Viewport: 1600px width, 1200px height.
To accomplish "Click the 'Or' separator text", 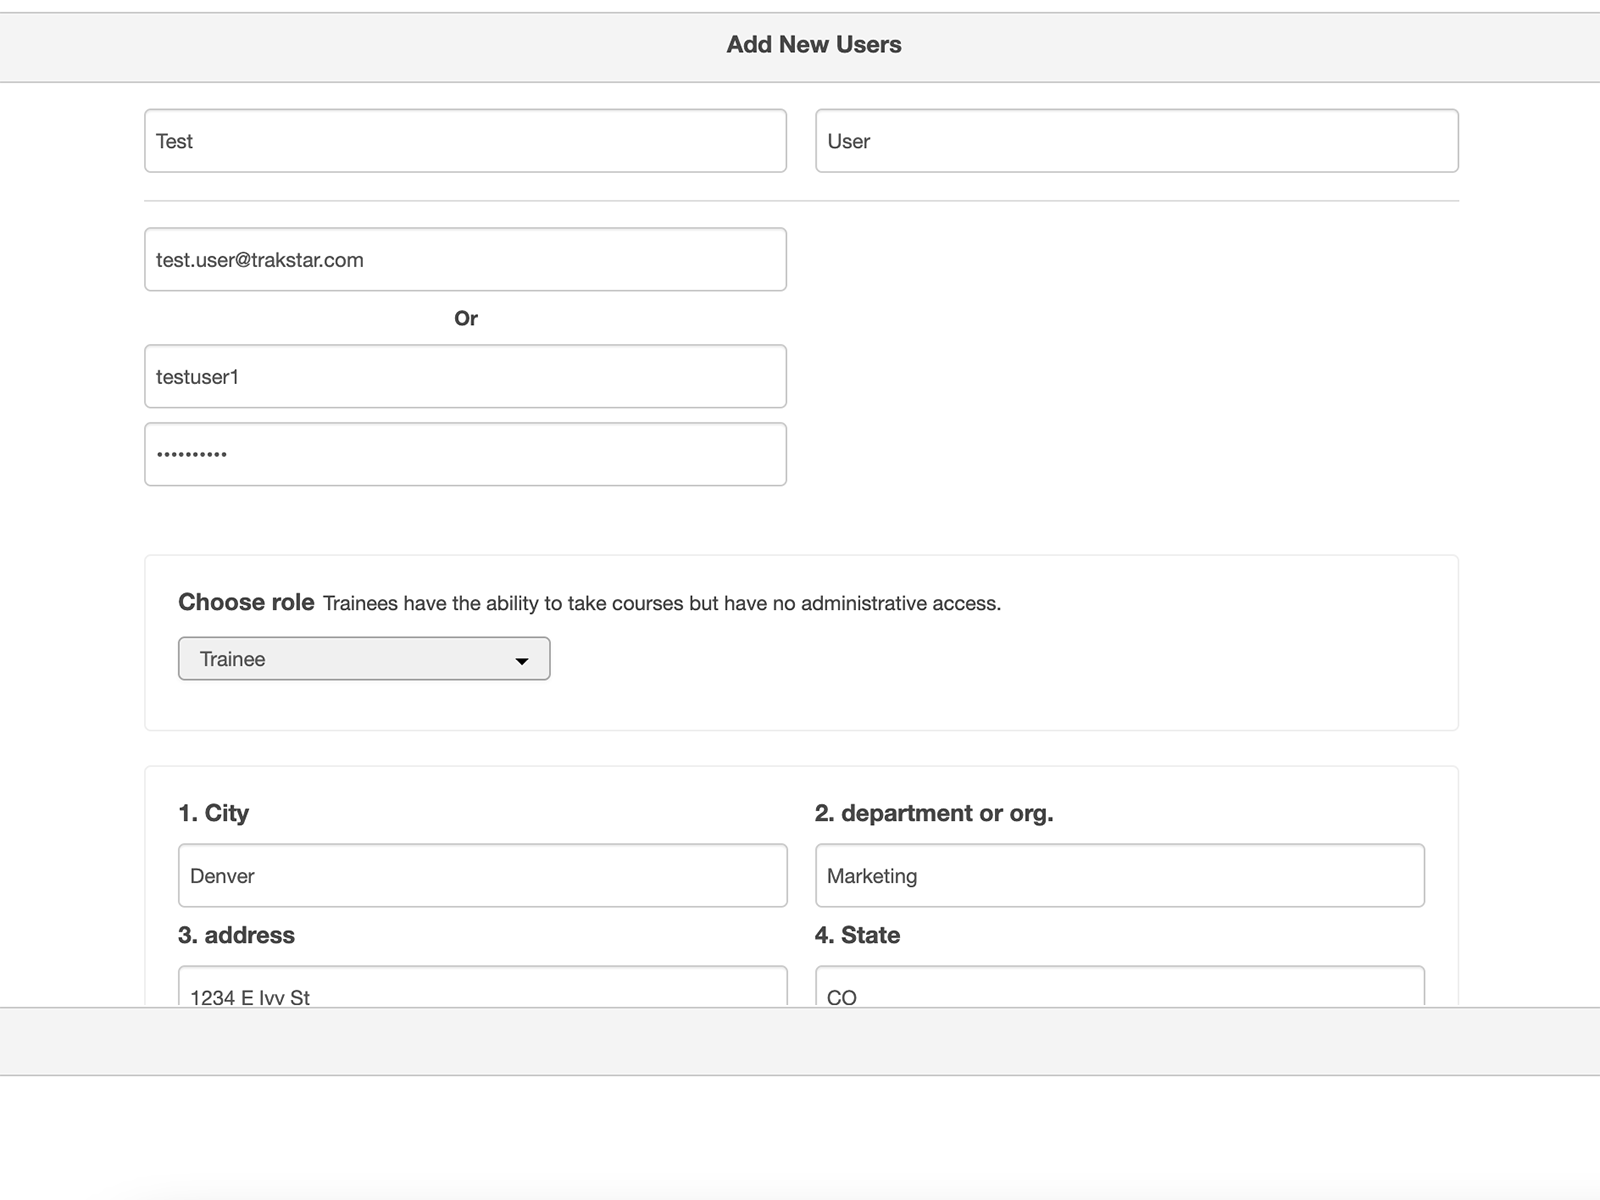I will 465,318.
